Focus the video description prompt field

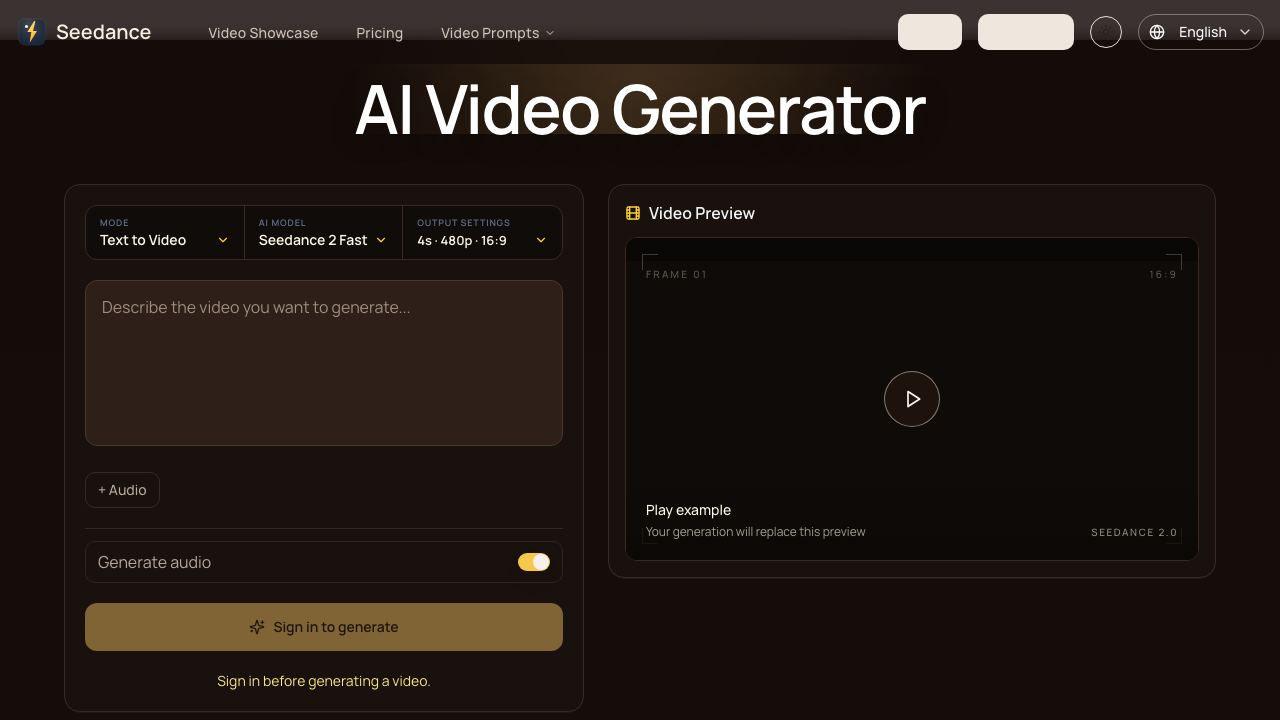tap(324, 363)
